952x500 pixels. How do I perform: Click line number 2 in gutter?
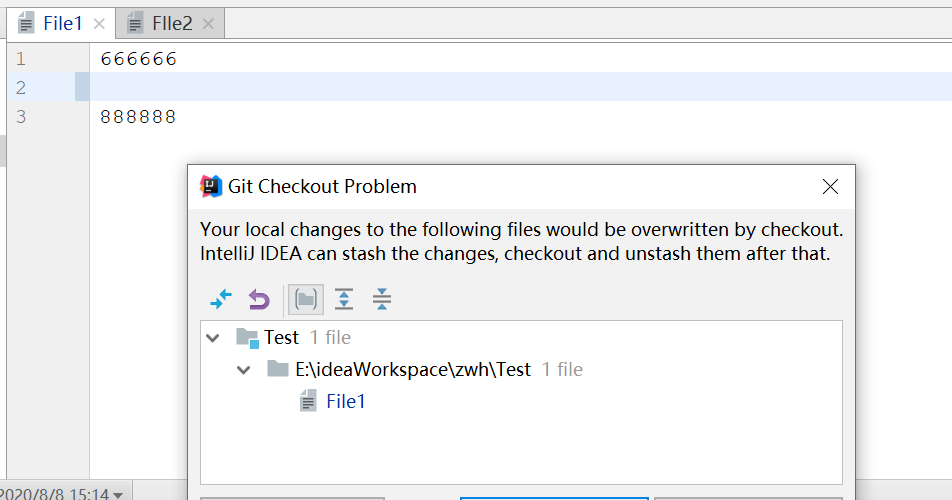(21, 87)
